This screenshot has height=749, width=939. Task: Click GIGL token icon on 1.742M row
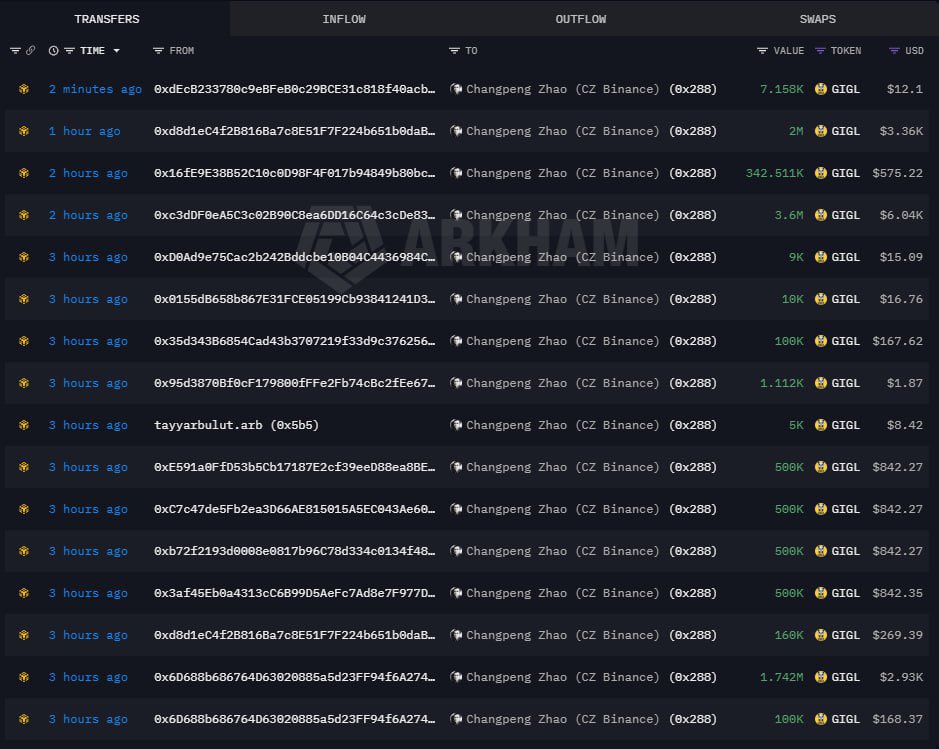821,677
